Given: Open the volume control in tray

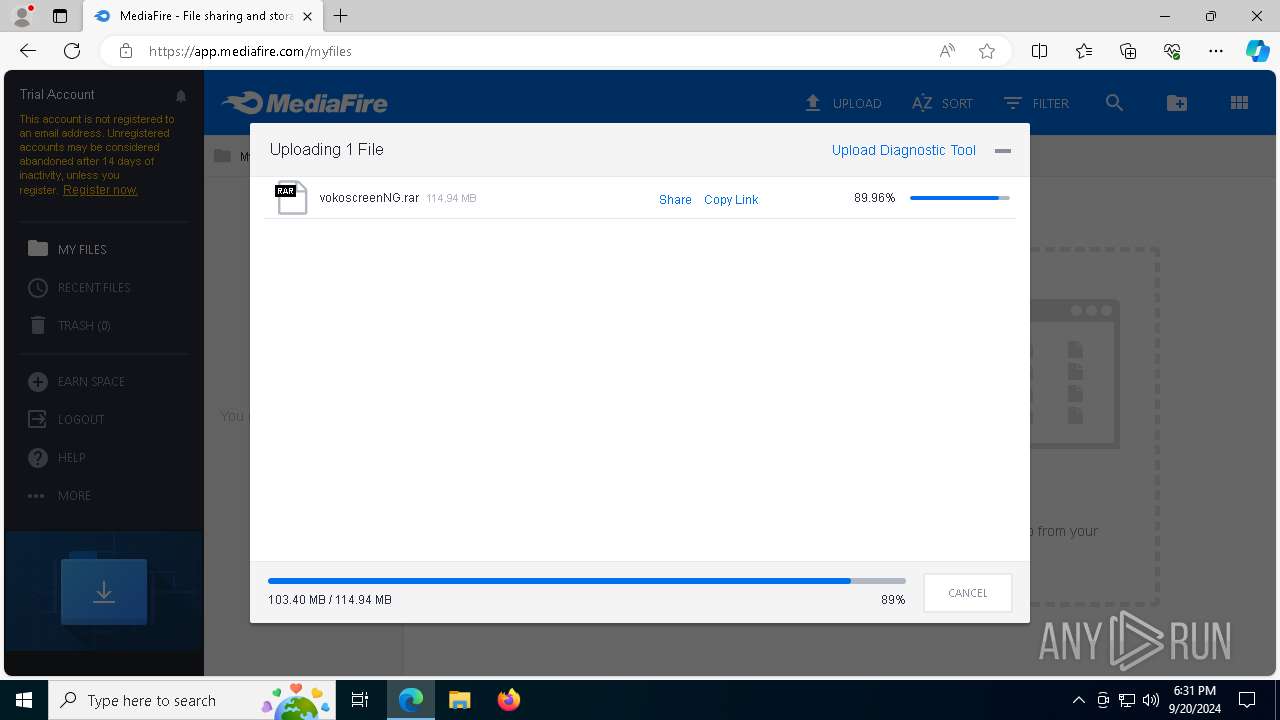Looking at the screenshot, I should click(1151, 700).
